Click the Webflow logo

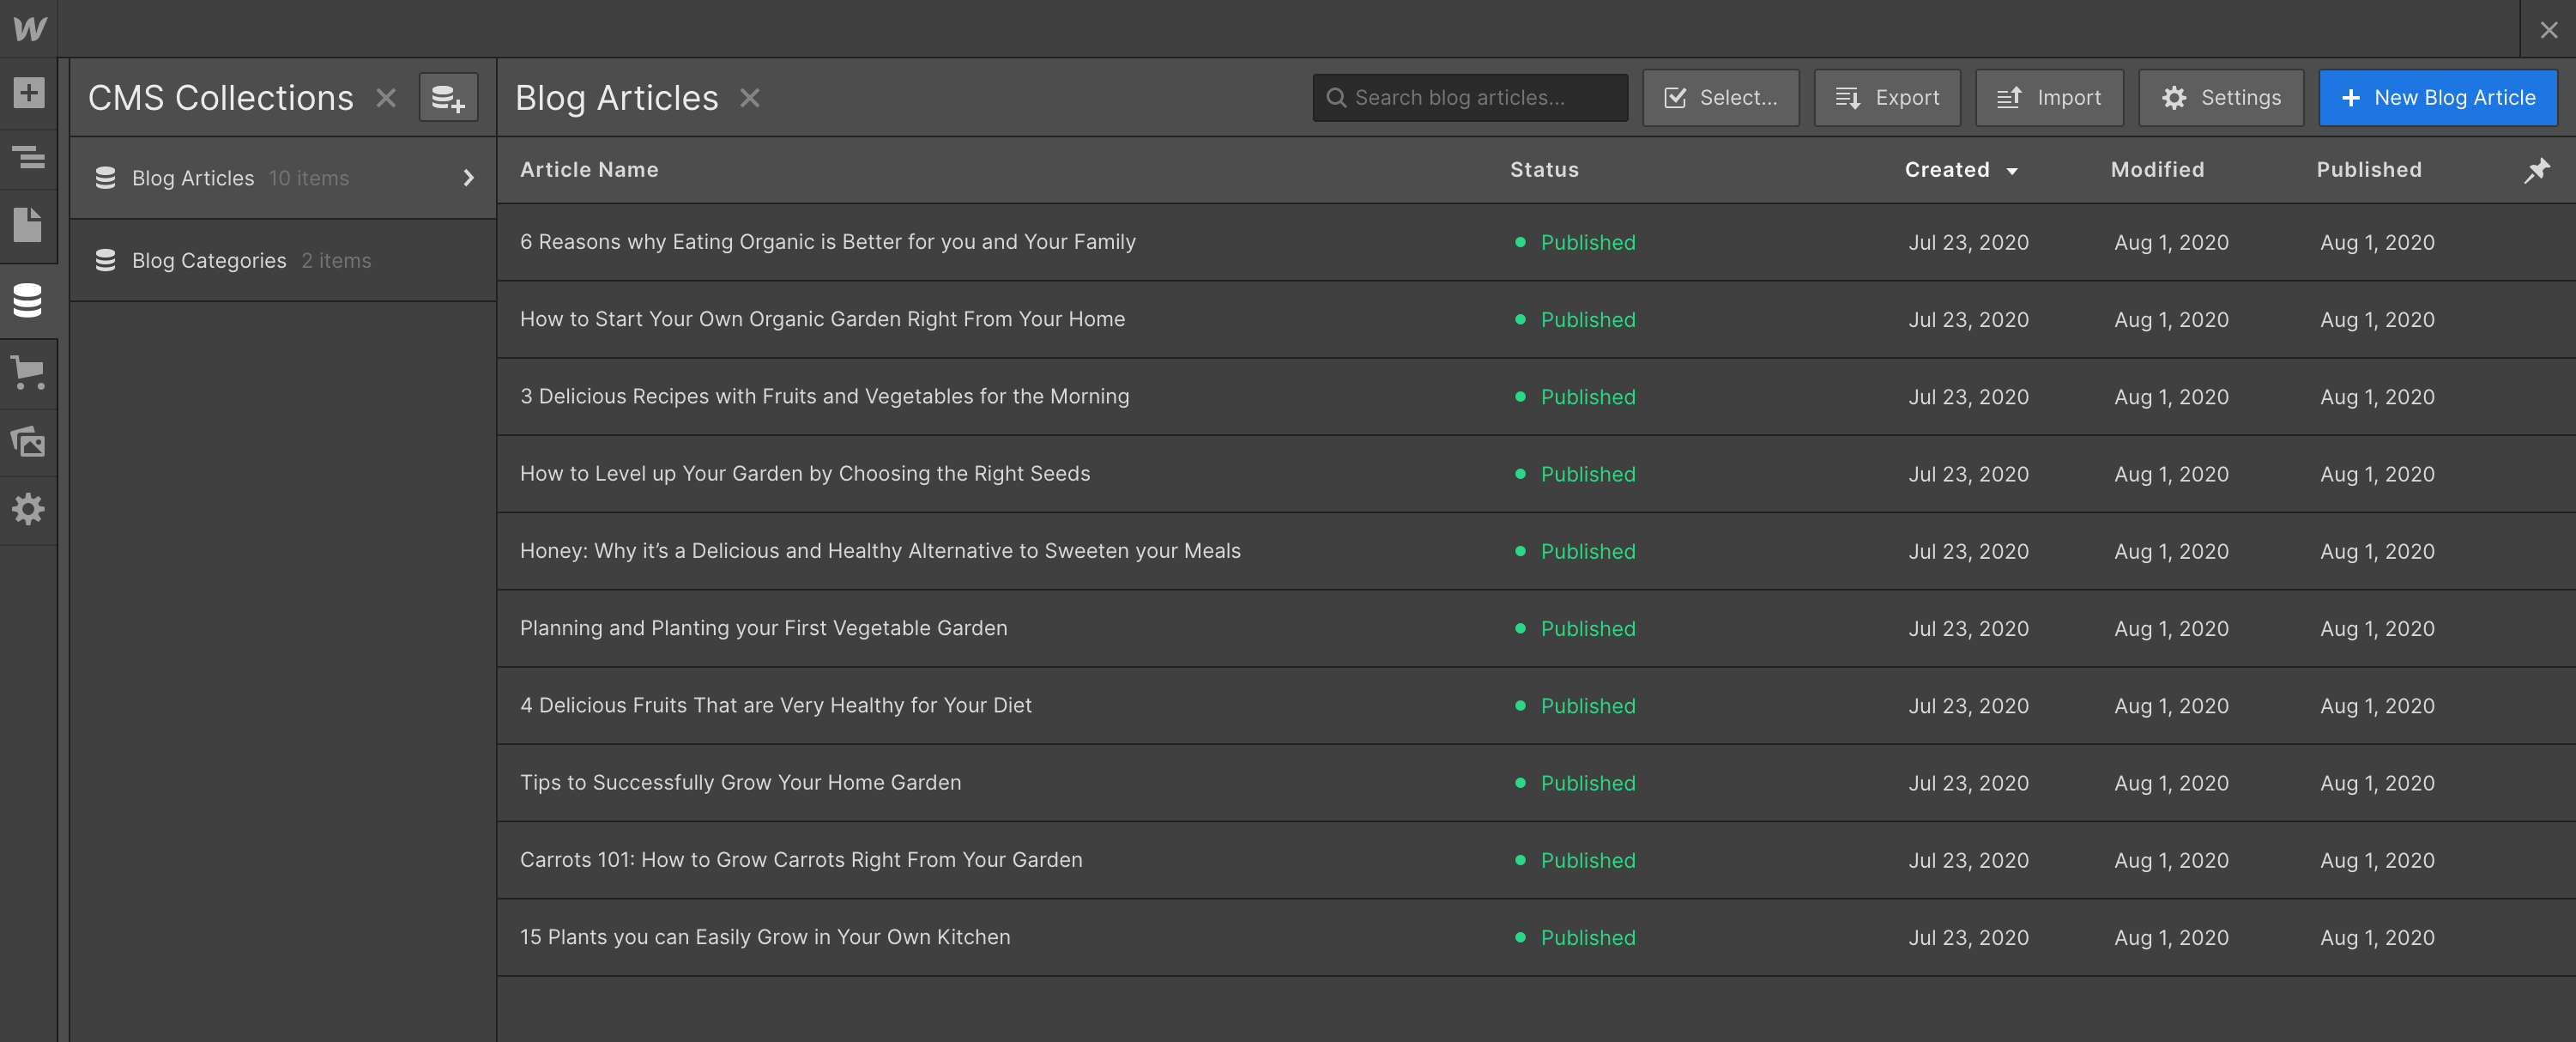click(x=28, y=28)
